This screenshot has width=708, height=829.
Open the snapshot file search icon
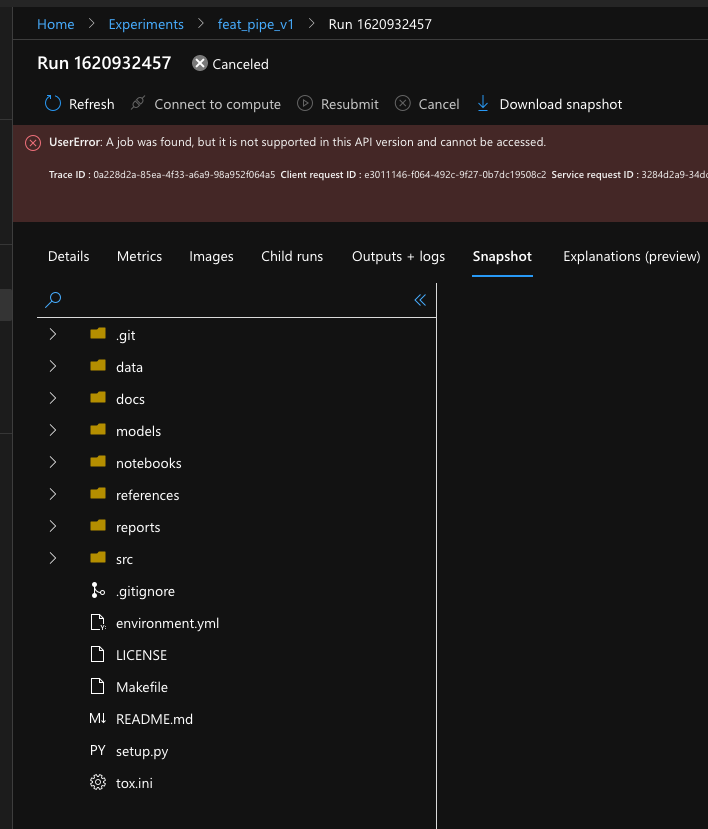52,299
